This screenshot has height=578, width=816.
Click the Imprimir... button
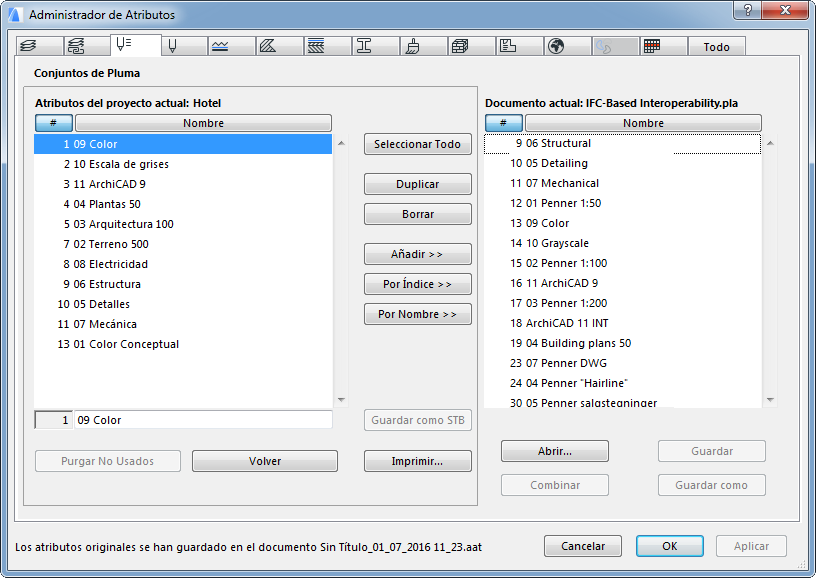(x=417, y=461)
